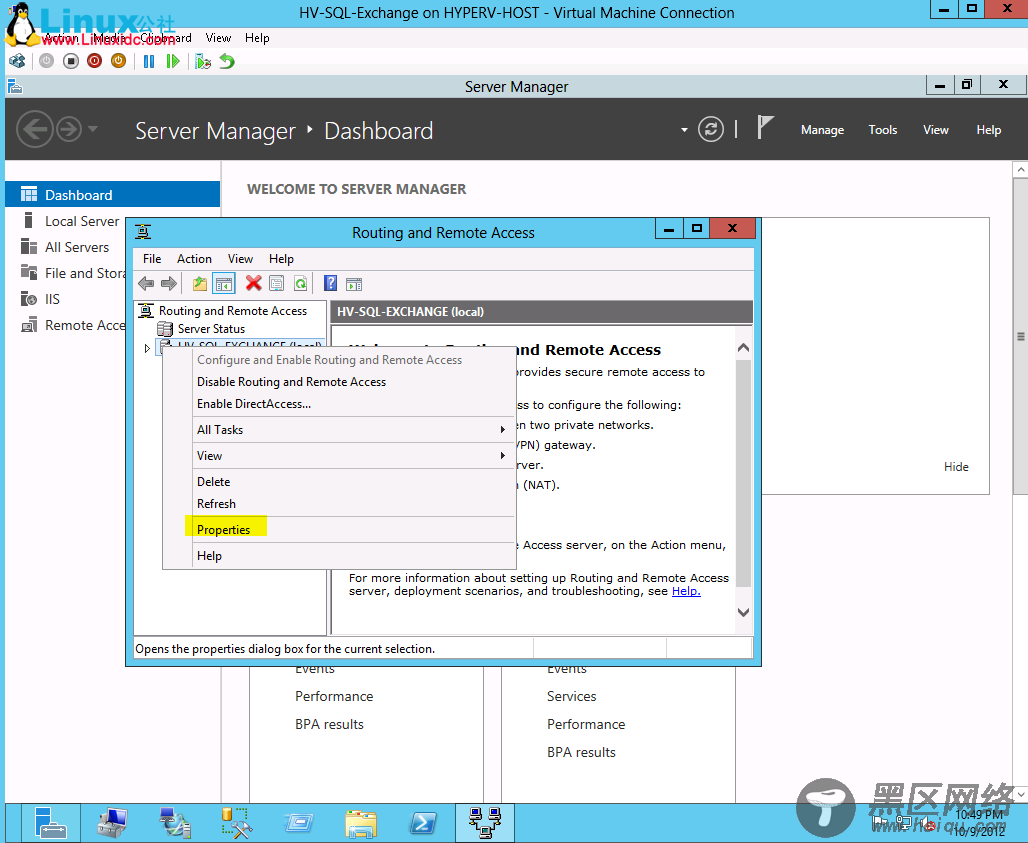The image size is (1028, 843).
Task: Go back in Server Manager navigation
Action: 34,129
